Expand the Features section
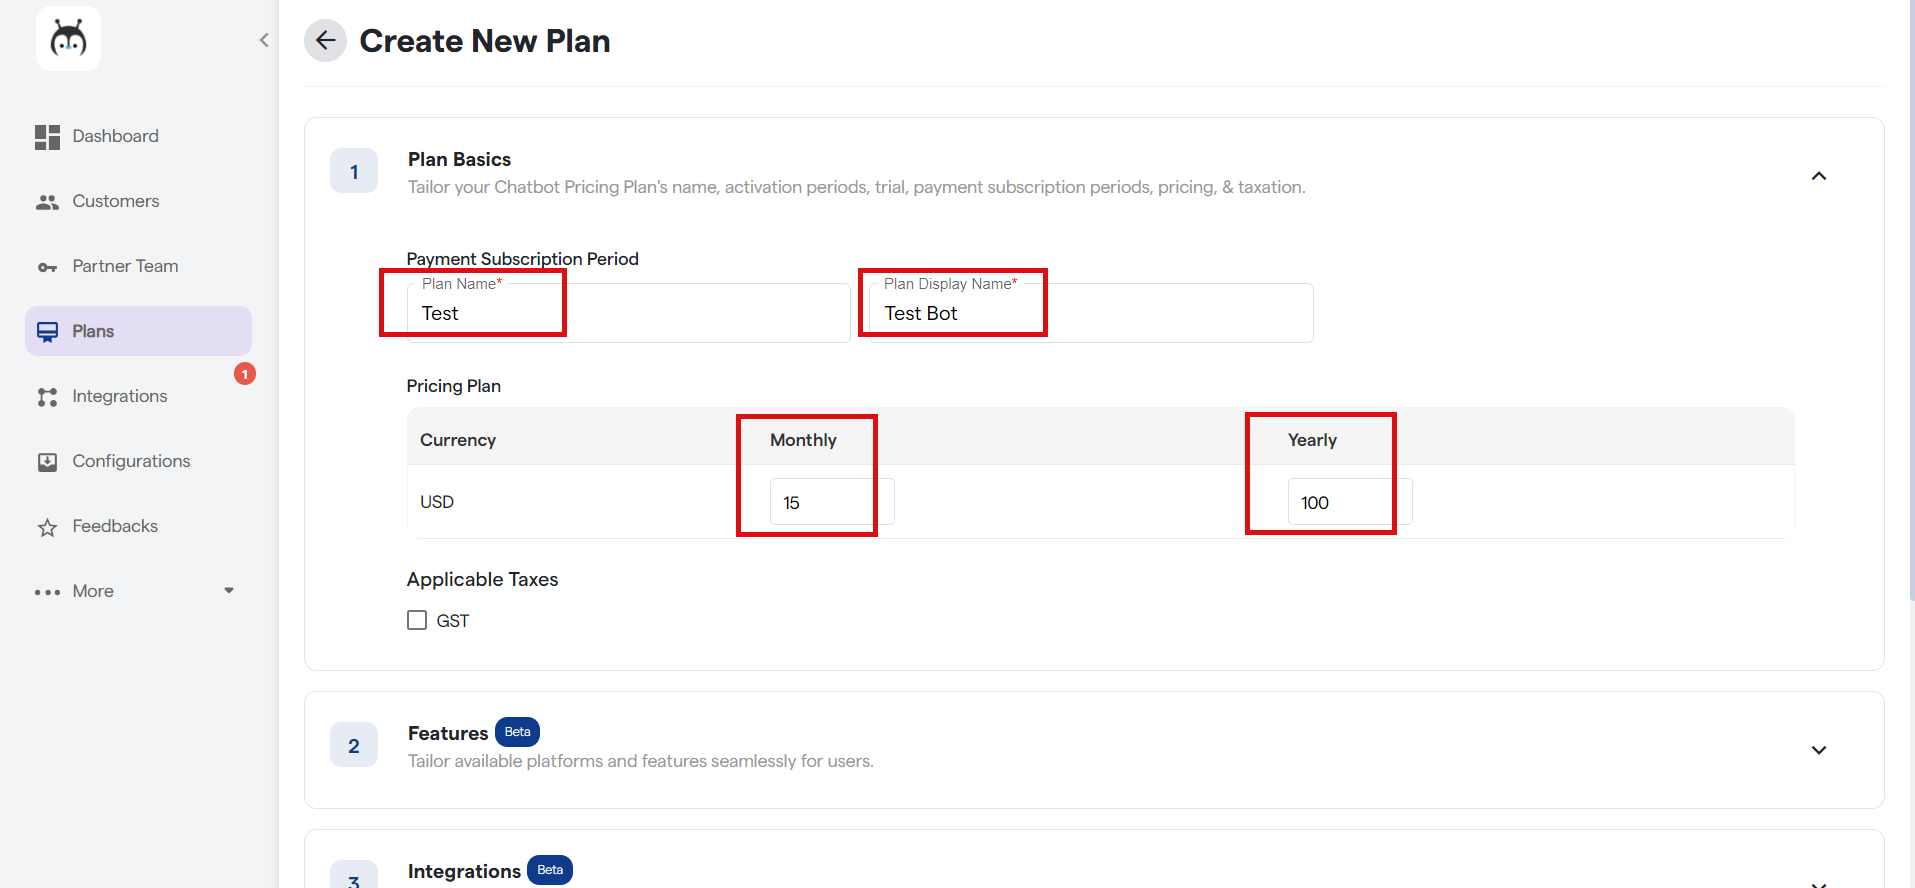The height and width of the screenshot is (888, 1915). [1818, 750]
